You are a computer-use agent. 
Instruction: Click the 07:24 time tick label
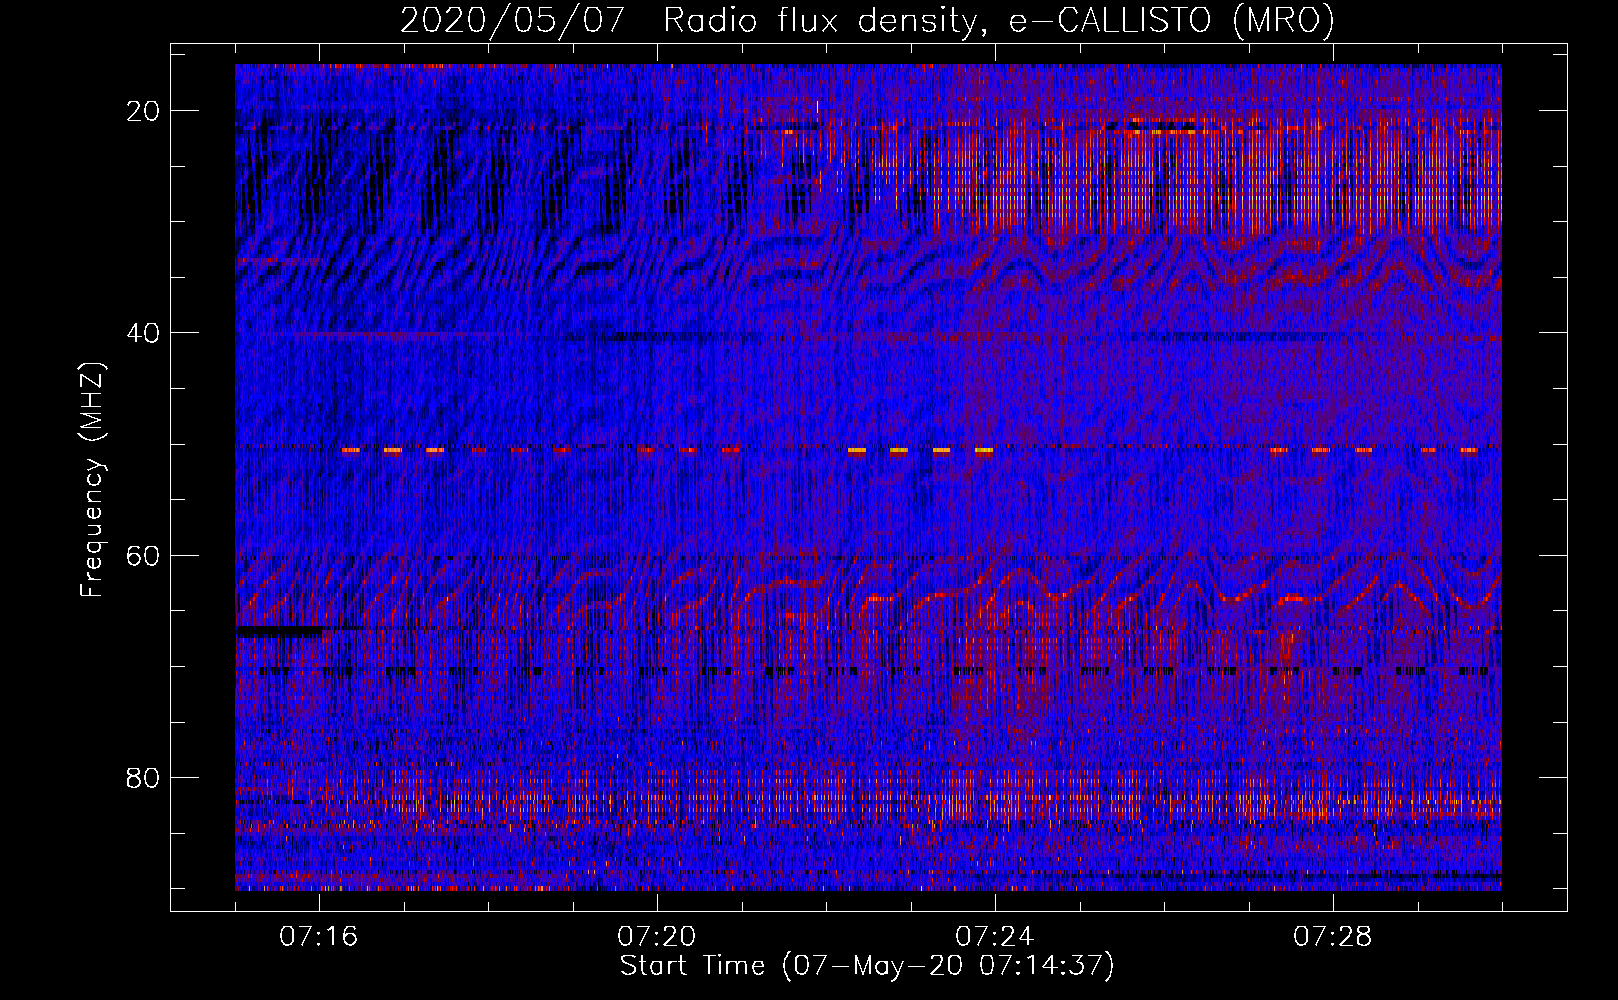click(x=995, y=937)
